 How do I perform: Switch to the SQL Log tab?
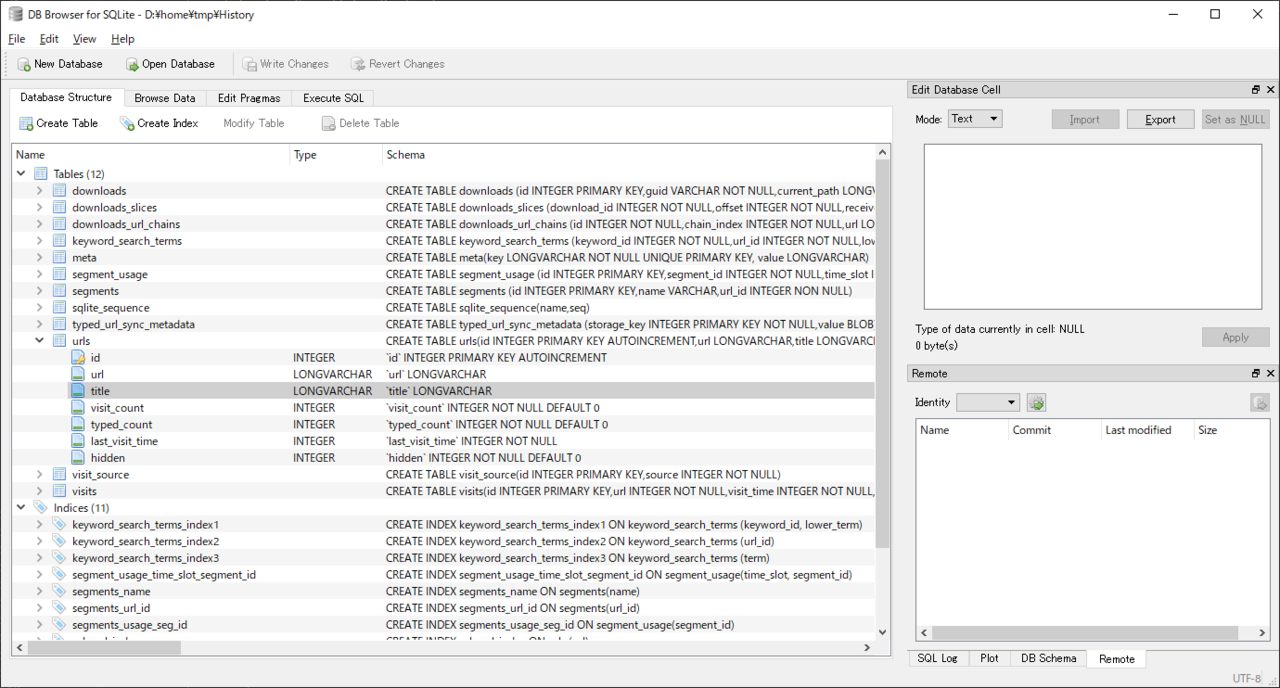tap(937, 659)
